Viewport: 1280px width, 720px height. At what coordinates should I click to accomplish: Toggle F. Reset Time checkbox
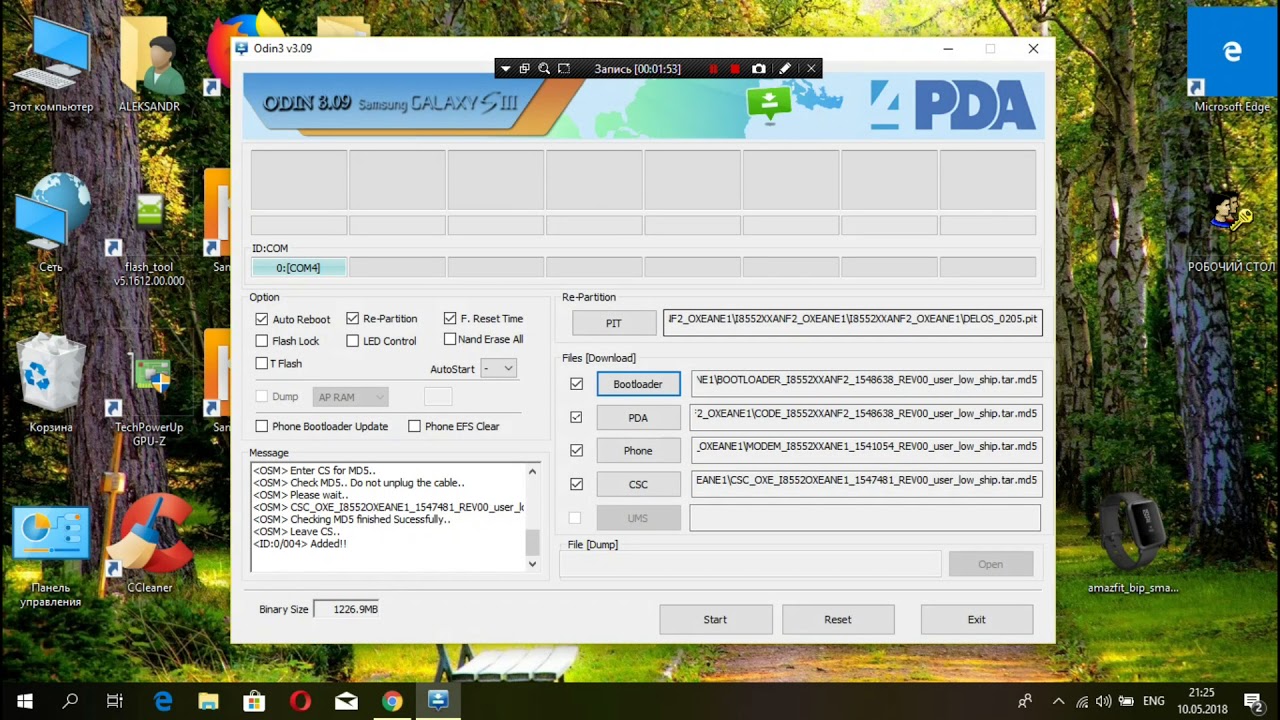[450, 318]
